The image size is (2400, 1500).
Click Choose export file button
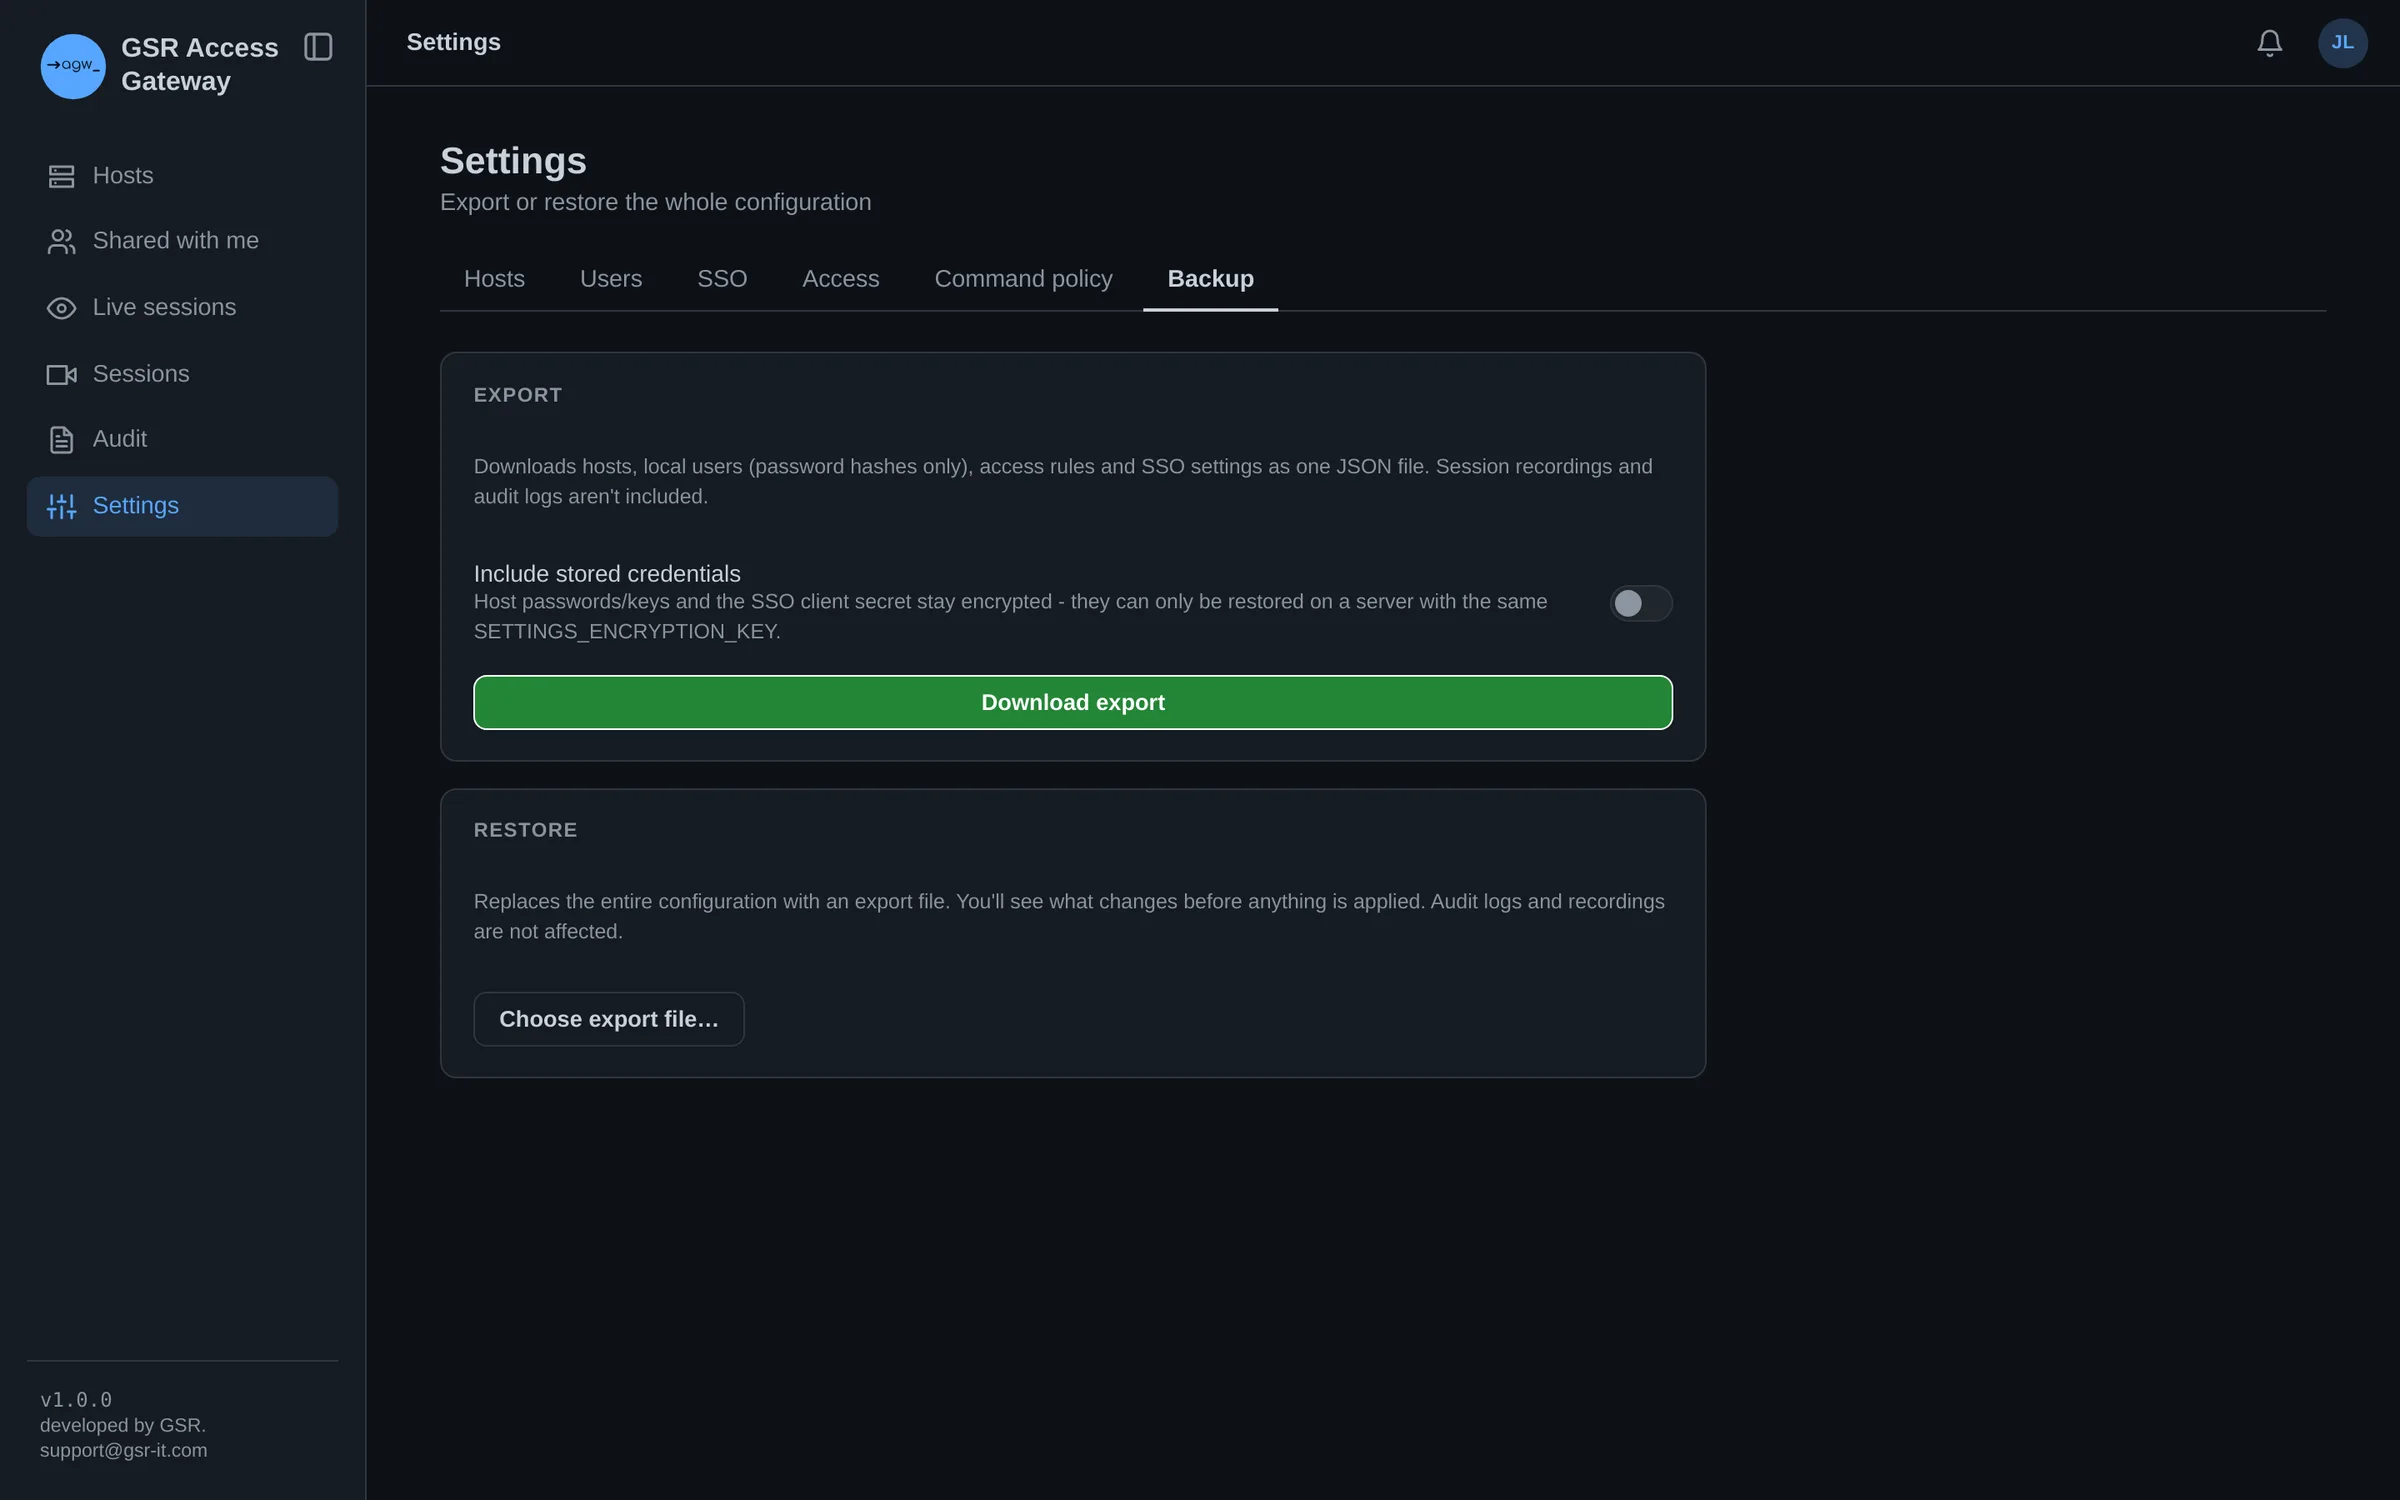(609, 1019)
